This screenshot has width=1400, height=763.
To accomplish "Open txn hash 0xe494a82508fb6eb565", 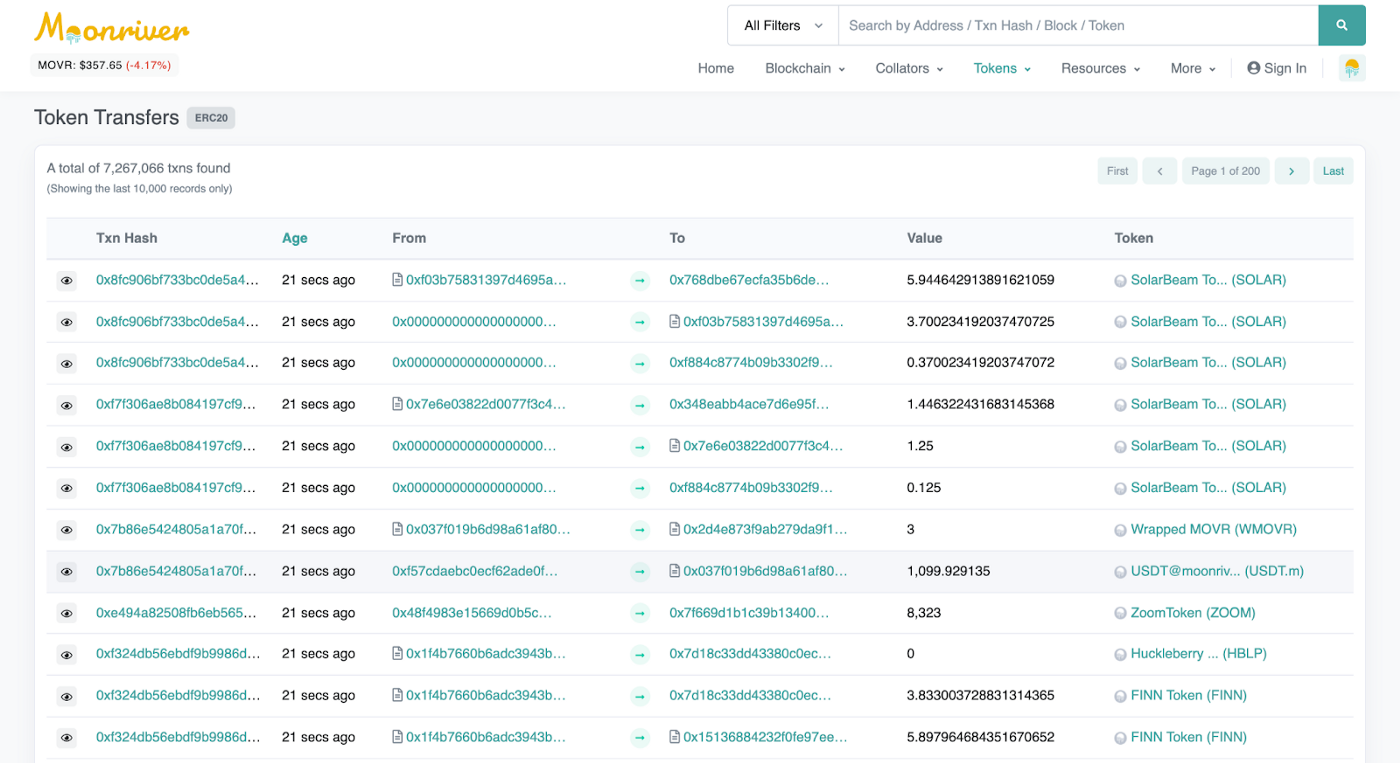I will (176, 612).
